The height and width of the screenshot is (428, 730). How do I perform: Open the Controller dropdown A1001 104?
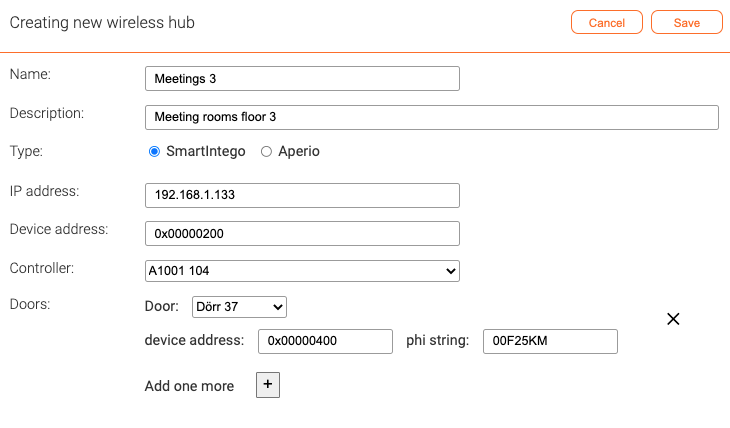302,271
